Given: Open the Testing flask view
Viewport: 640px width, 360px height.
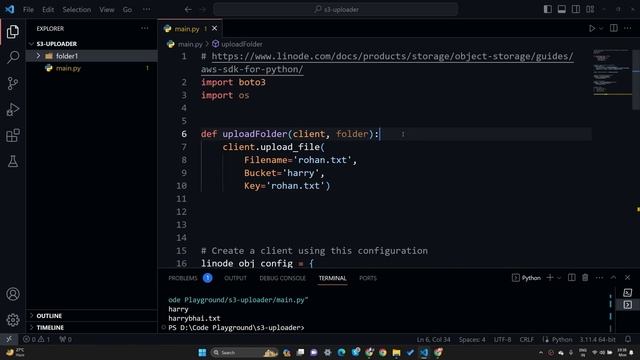Looking at the screenshot, I should [x=13, y=162].
